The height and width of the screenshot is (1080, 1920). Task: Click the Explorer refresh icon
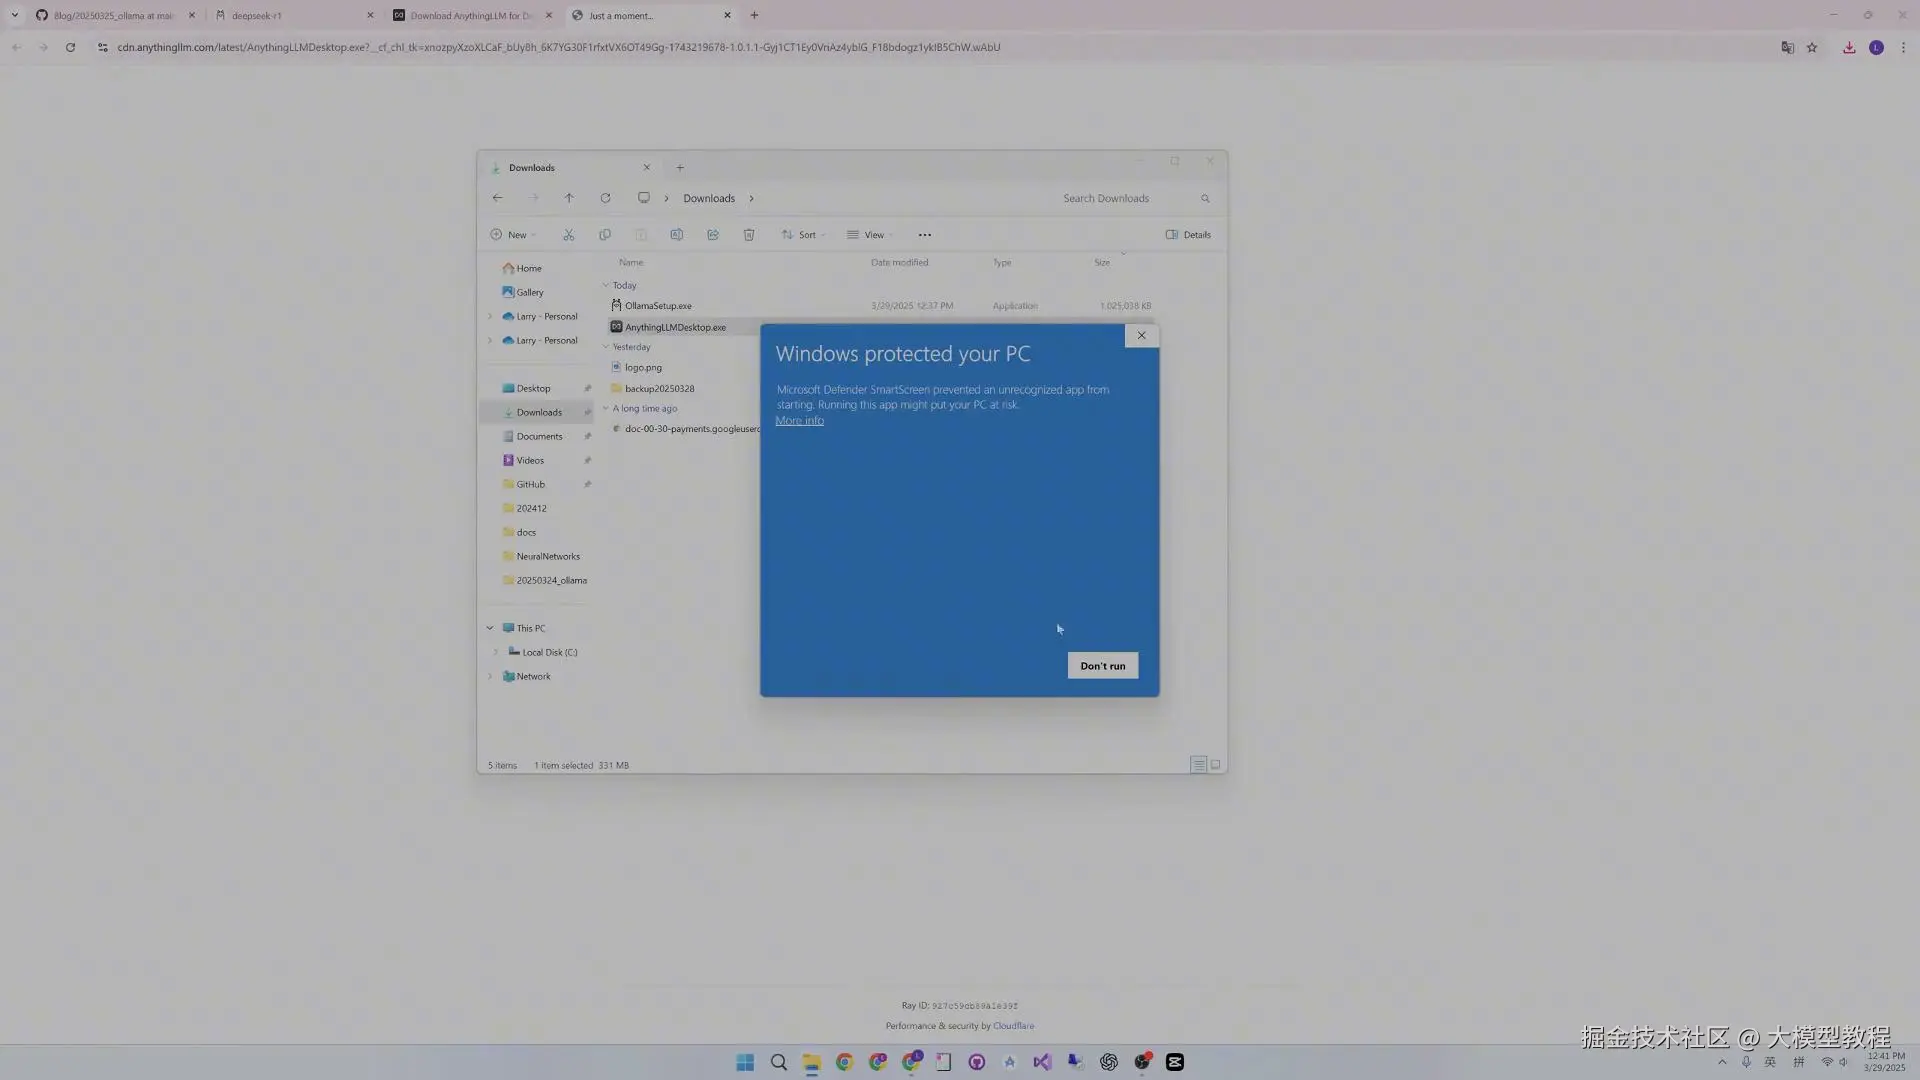pos(605,198)
